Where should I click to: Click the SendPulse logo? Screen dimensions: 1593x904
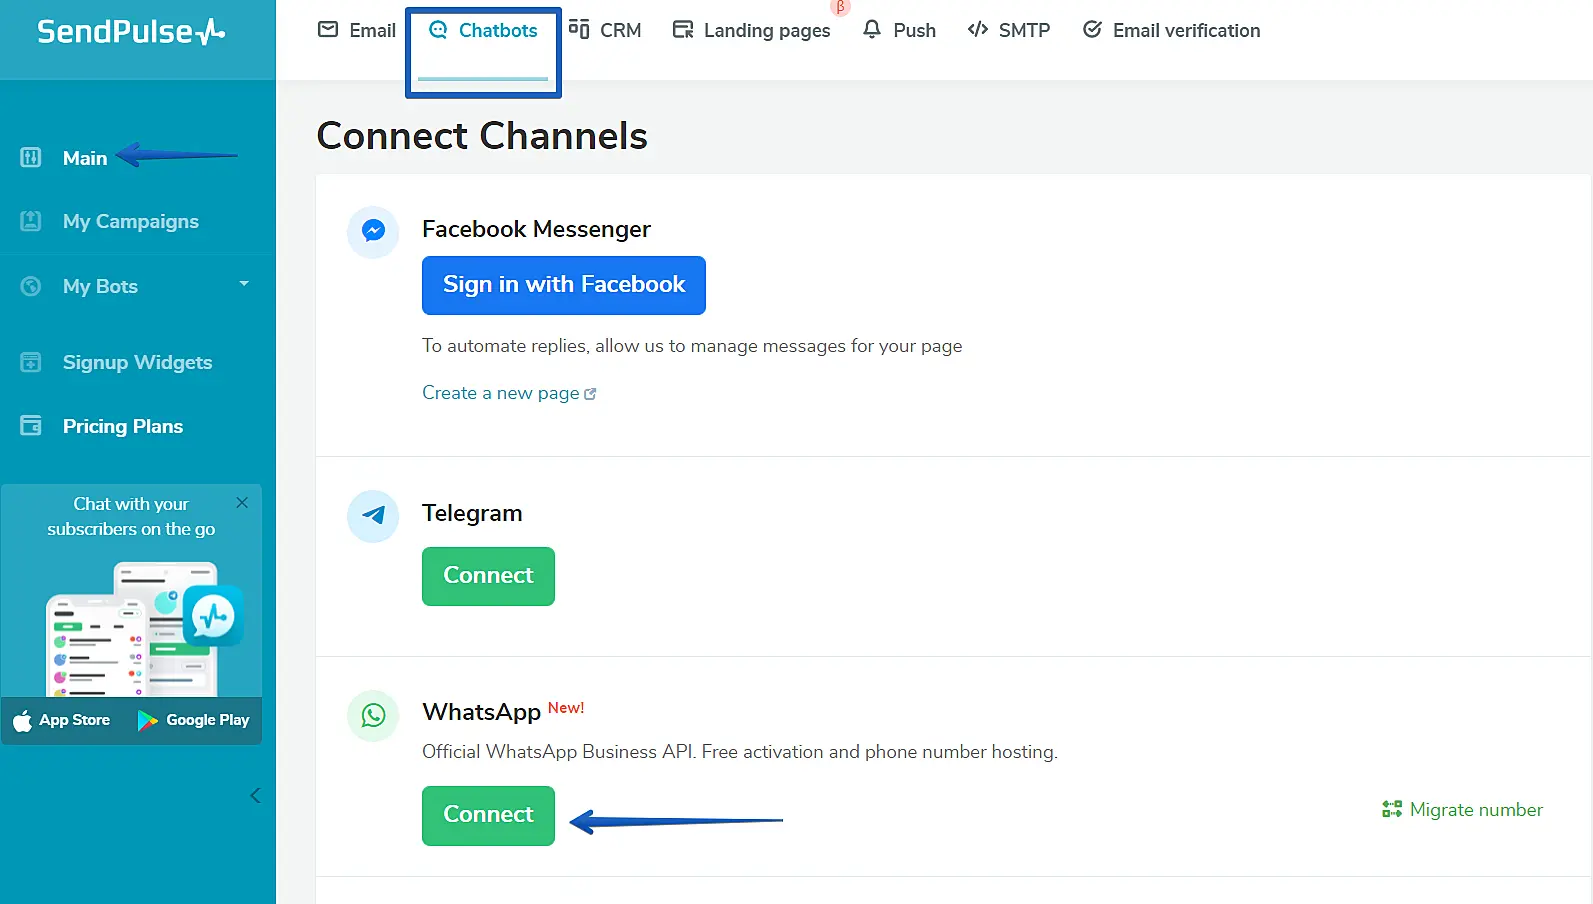pos(131,32)
